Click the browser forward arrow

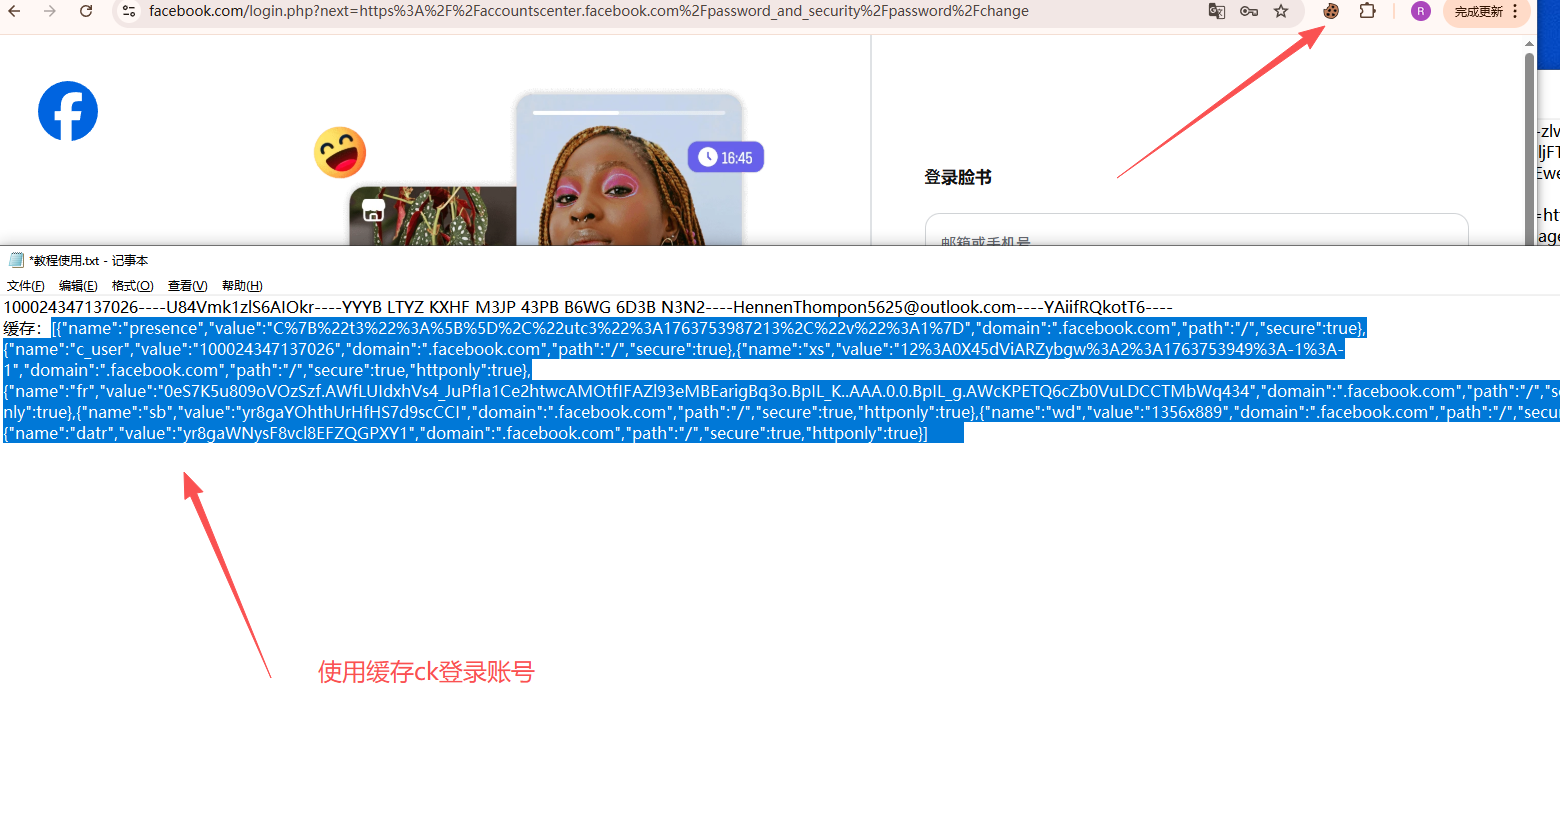[x=50, y=11]
